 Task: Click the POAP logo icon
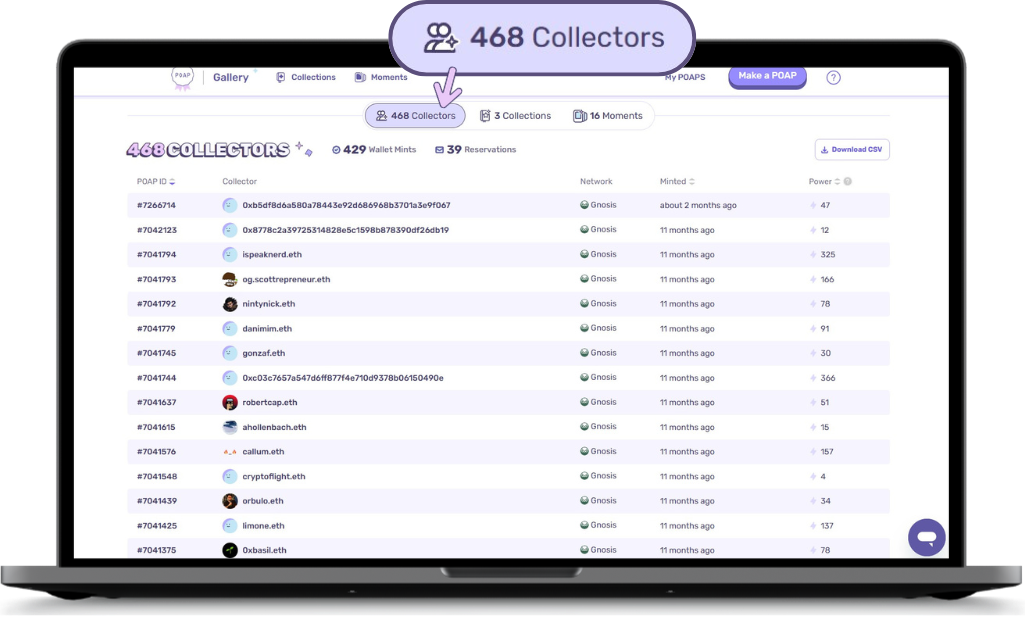click(182, 77)
